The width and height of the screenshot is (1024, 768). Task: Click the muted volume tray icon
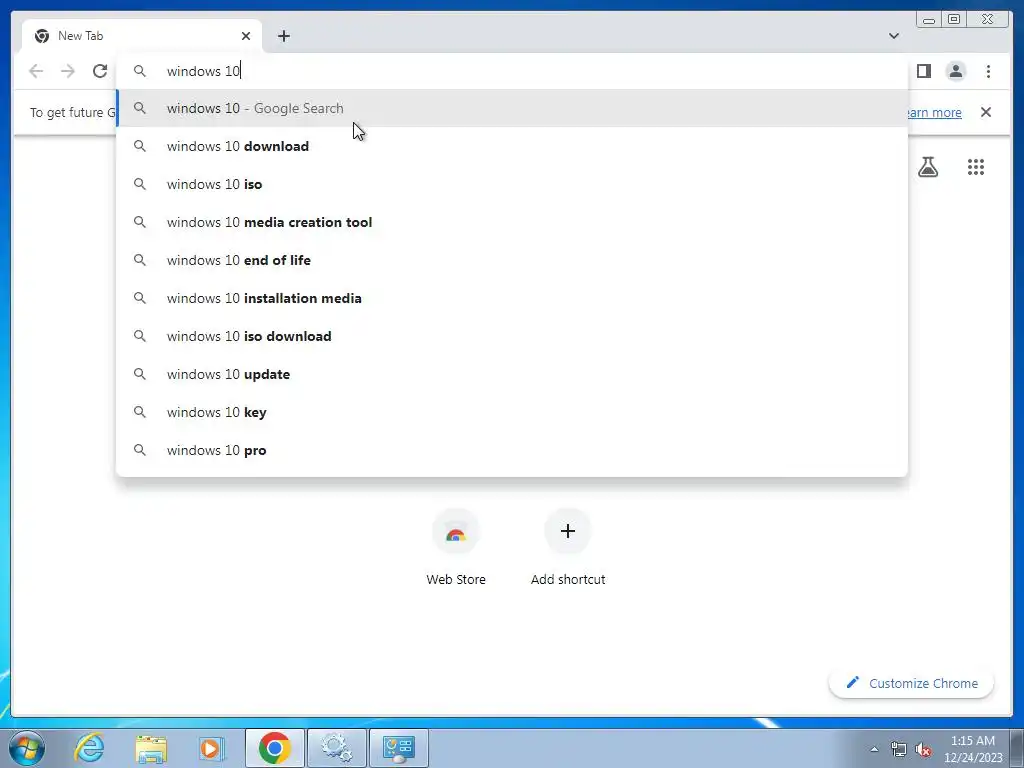pyautogui.click(x=923, y=749)
